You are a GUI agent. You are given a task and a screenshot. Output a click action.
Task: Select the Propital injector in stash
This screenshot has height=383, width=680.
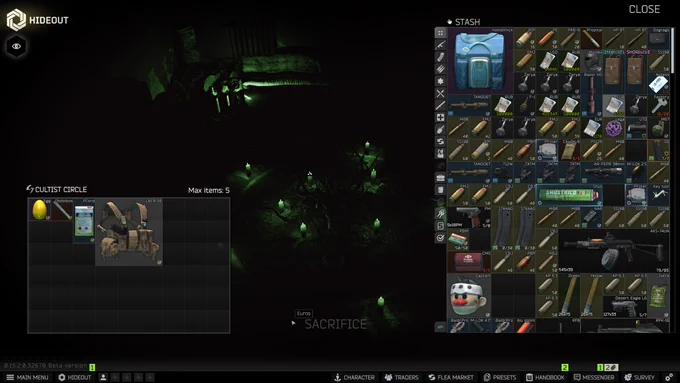pyautogui.click(x=592, y=39)
